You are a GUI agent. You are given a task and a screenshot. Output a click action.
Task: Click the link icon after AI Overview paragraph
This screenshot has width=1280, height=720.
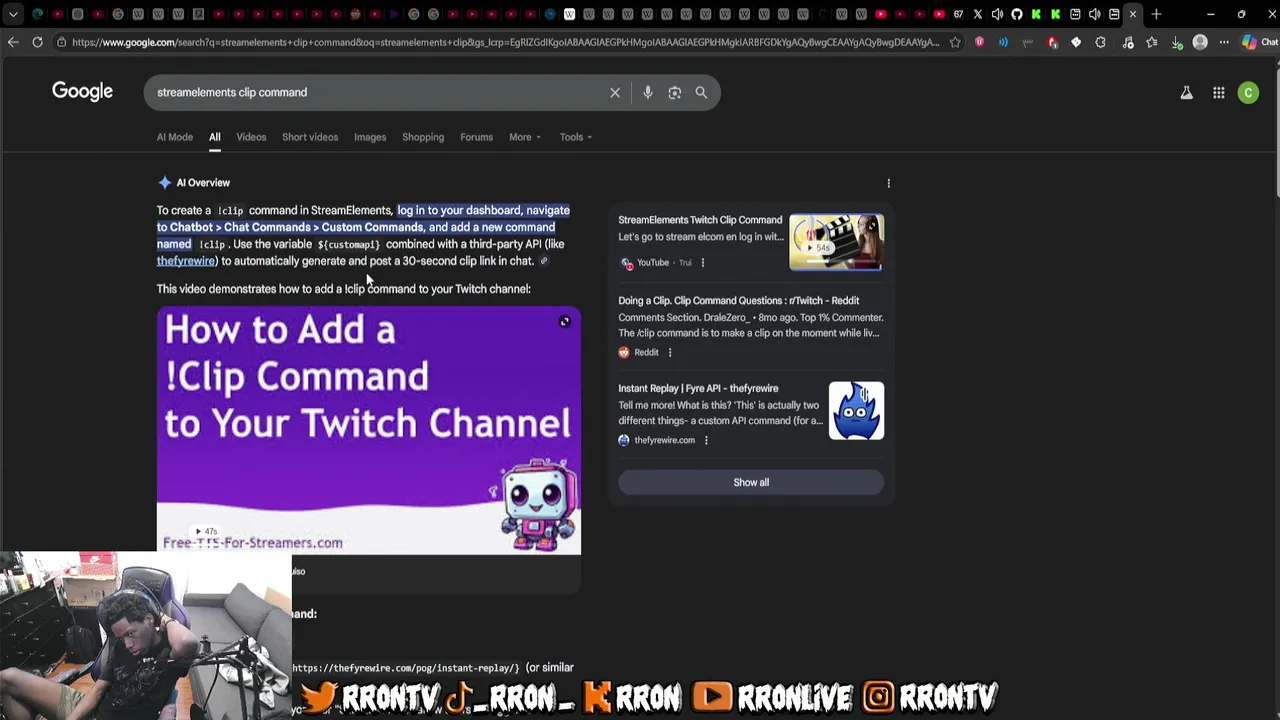point(544,261)
